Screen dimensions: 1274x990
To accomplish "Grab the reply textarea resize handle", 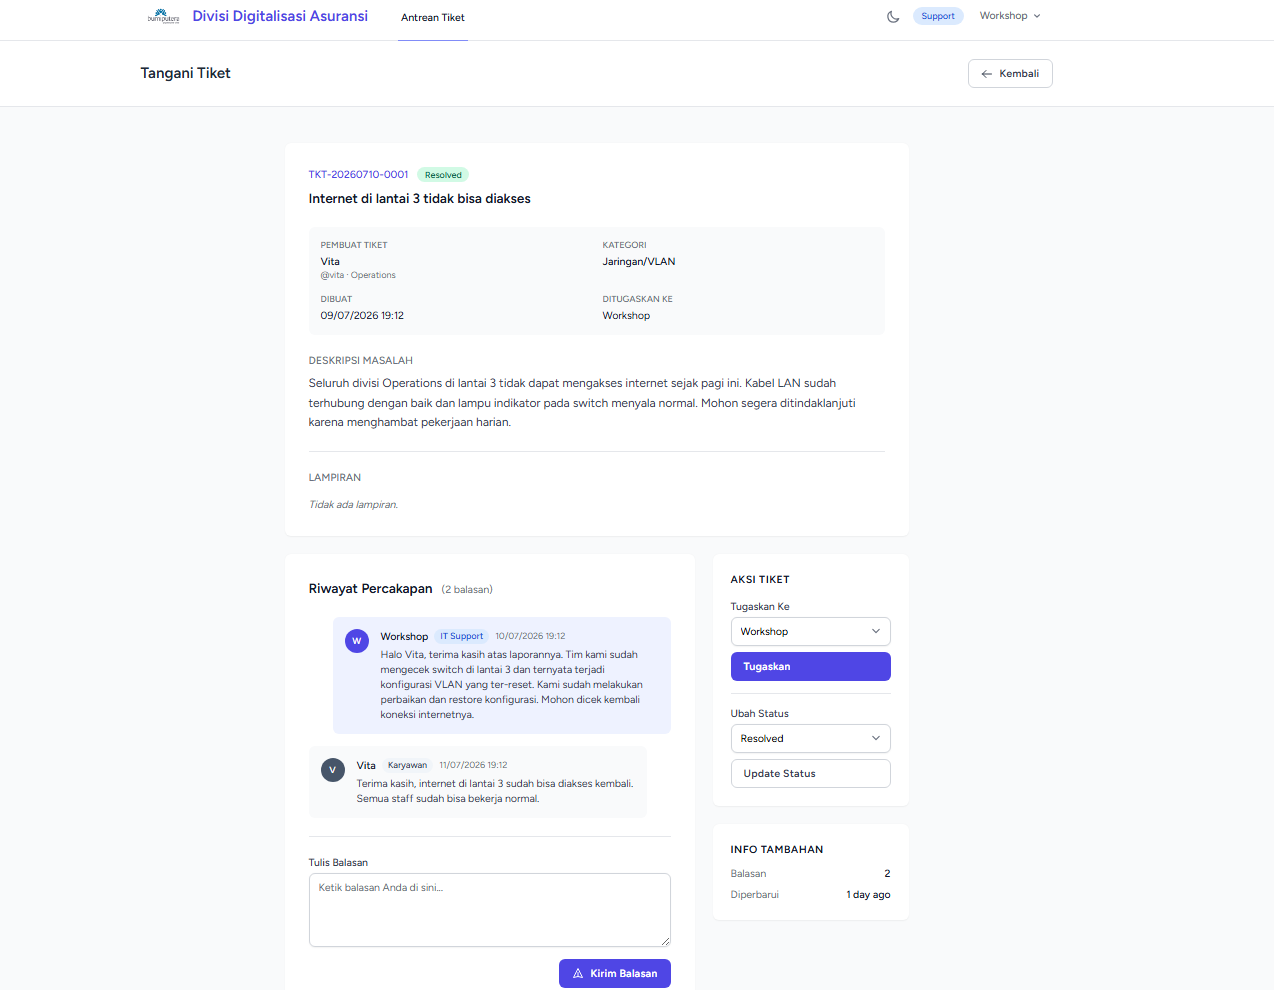I will [x=665, y=941].
